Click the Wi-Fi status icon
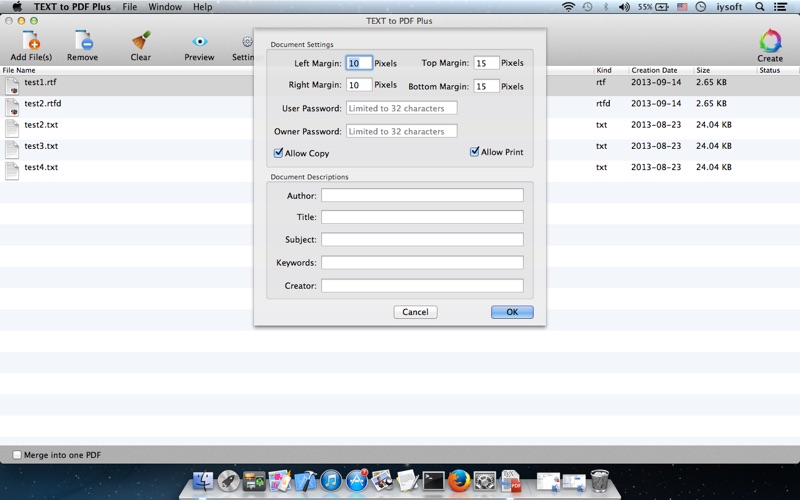Image resolution: width=800 pixels, height=500 pixels. click(x=568, y=7)
